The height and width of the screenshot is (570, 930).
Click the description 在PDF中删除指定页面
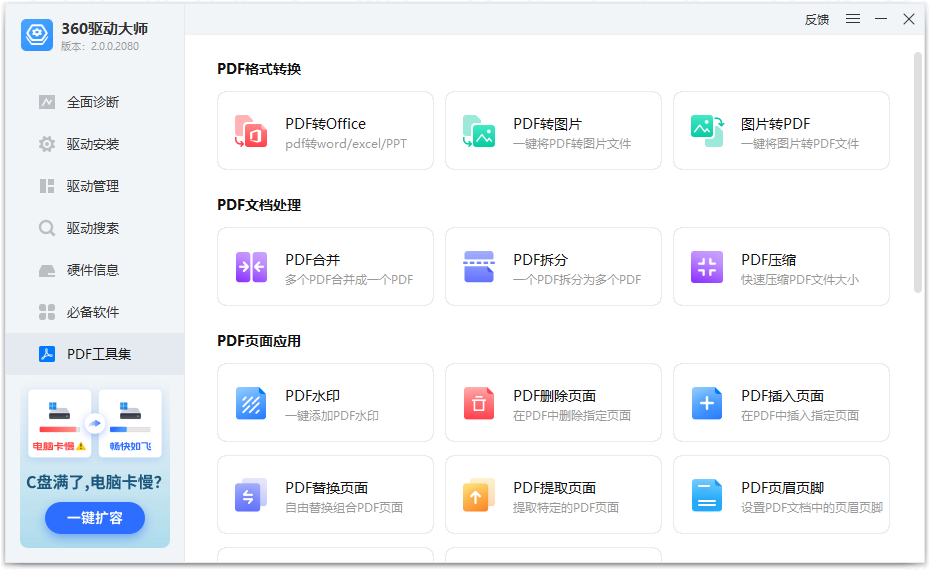point(572,415)
